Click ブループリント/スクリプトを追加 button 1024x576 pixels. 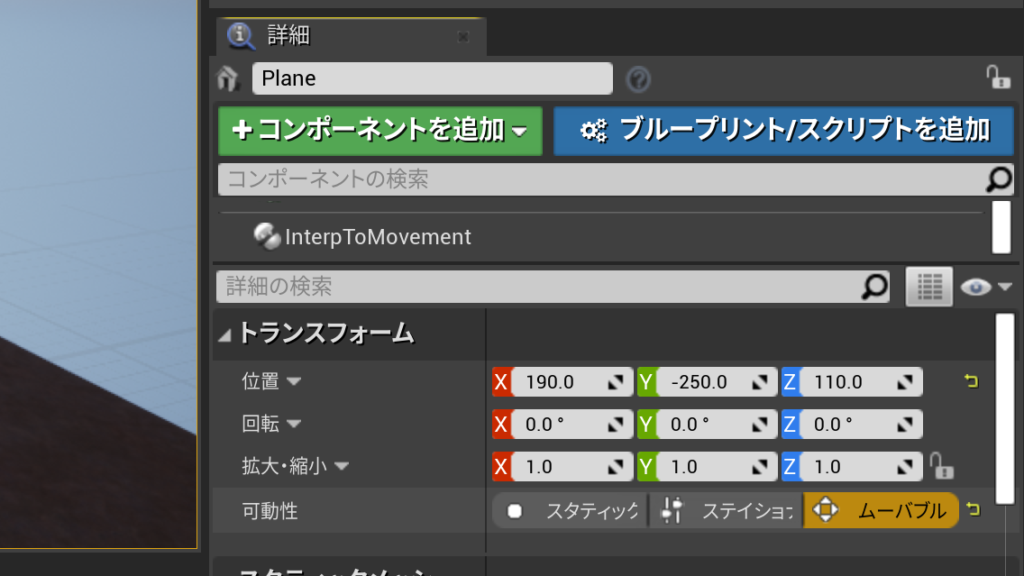pyautogui.click(x=784, y=130)
